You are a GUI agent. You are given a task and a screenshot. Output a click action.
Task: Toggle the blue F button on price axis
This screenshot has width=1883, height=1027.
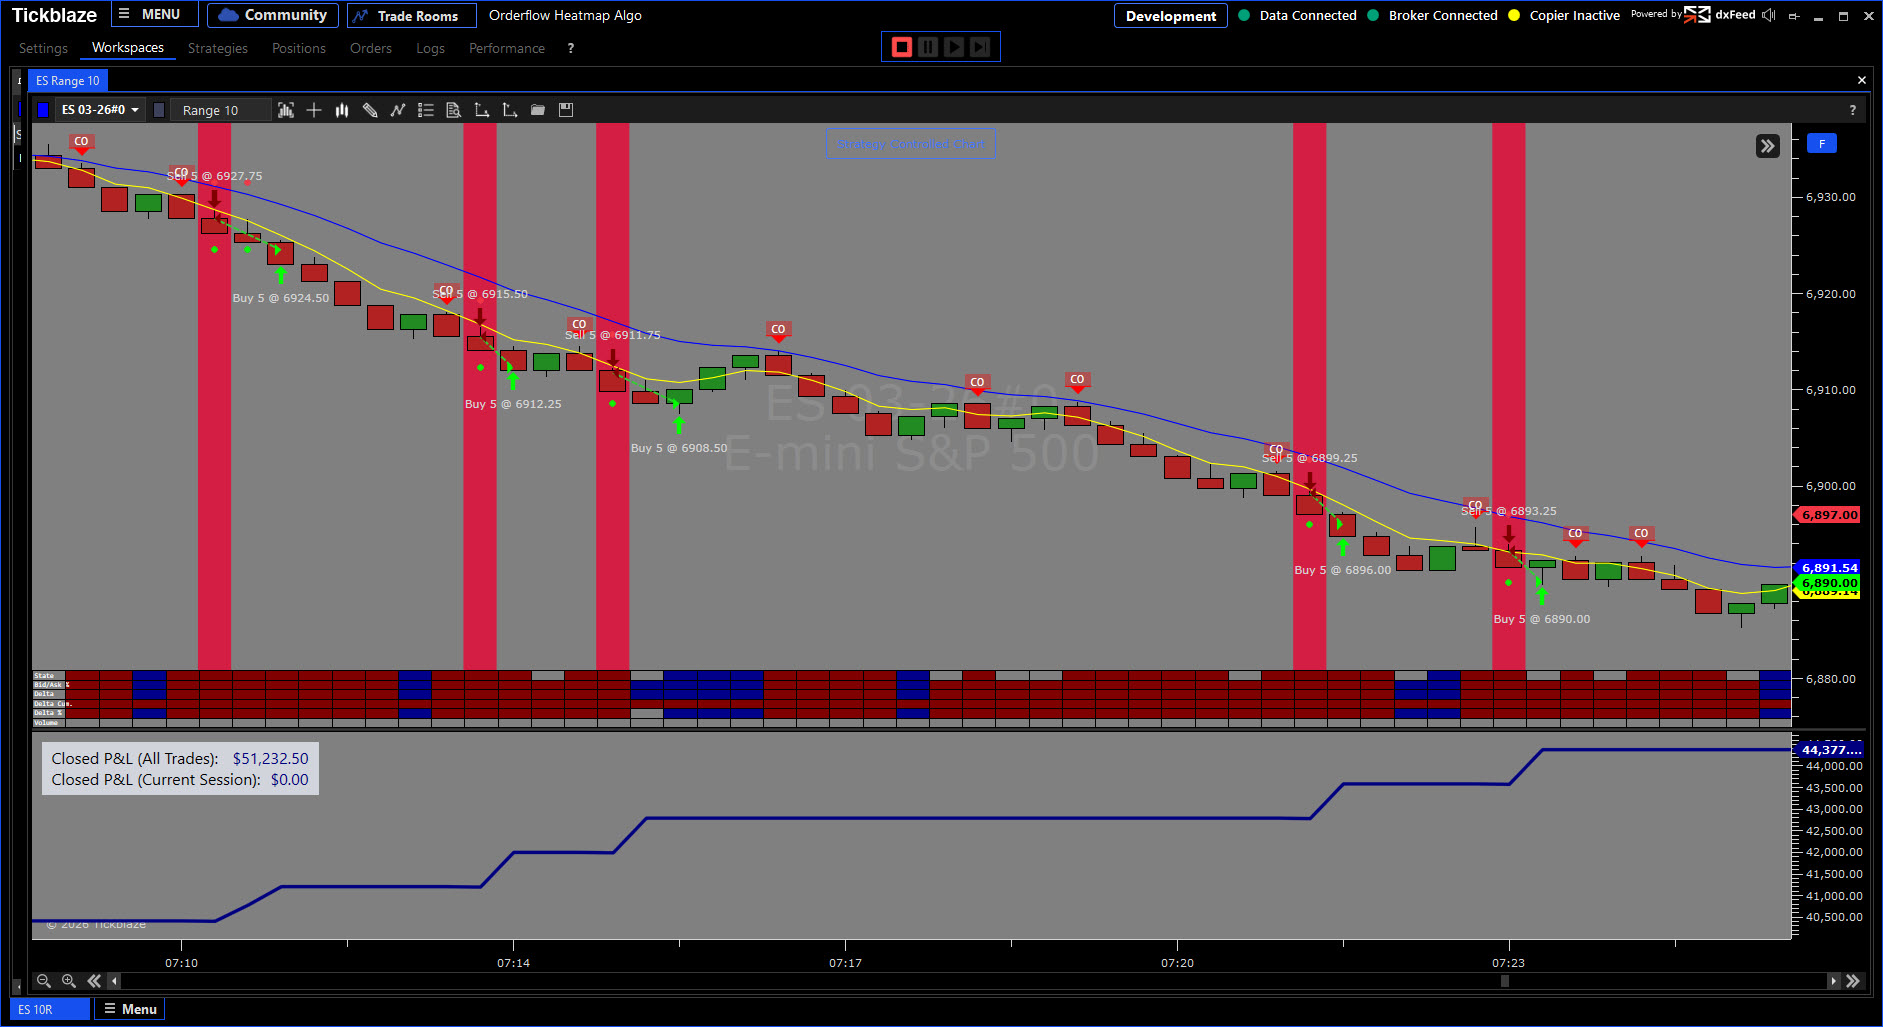click(1821, 144)
